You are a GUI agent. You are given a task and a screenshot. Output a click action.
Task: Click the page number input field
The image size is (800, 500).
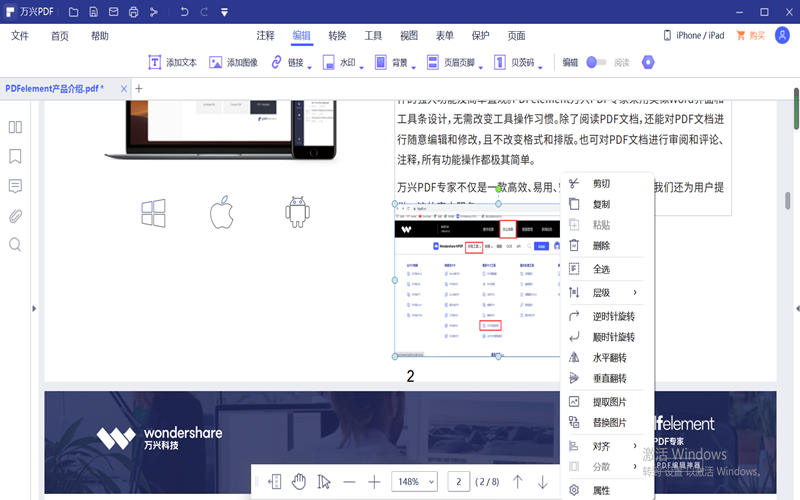[x=459, y=482]
